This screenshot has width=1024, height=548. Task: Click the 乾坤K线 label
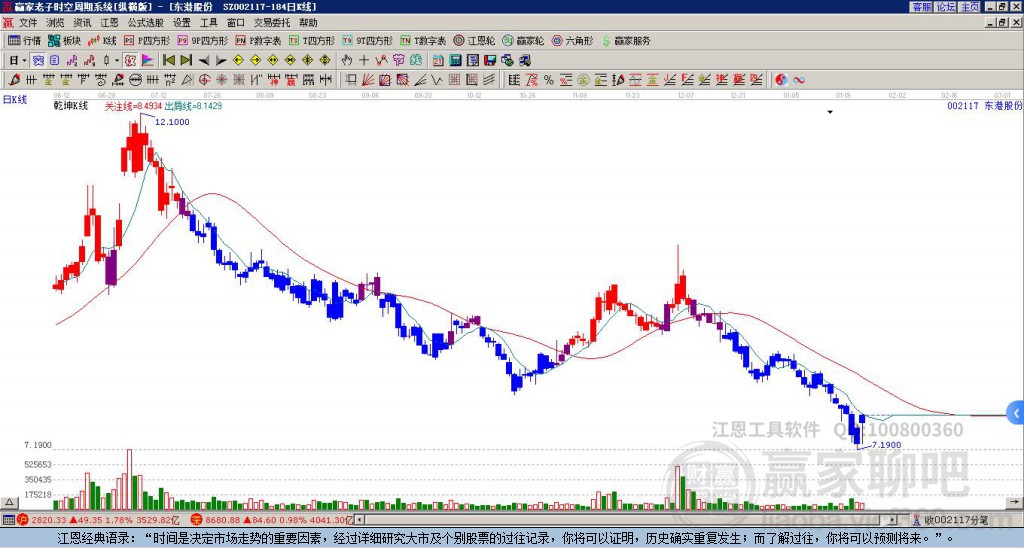(71, 106)
